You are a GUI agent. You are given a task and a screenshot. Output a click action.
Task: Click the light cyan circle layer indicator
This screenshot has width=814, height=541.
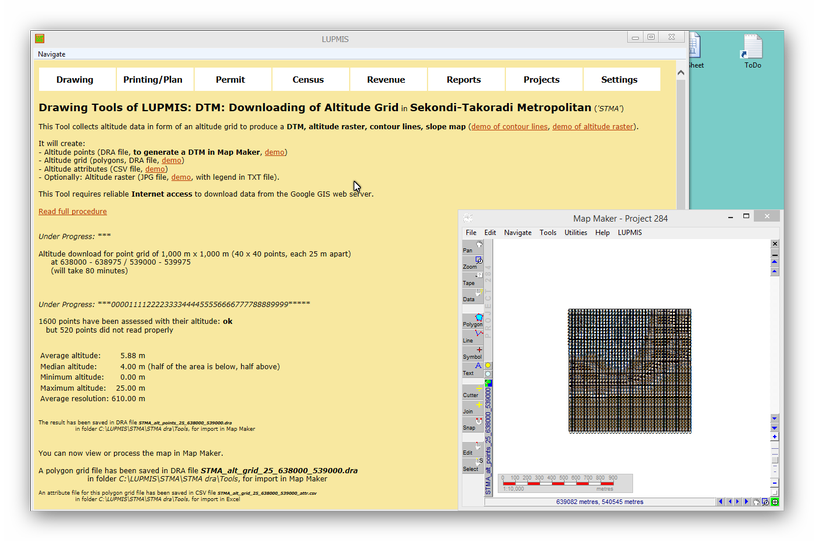click(x=488, y=374)
